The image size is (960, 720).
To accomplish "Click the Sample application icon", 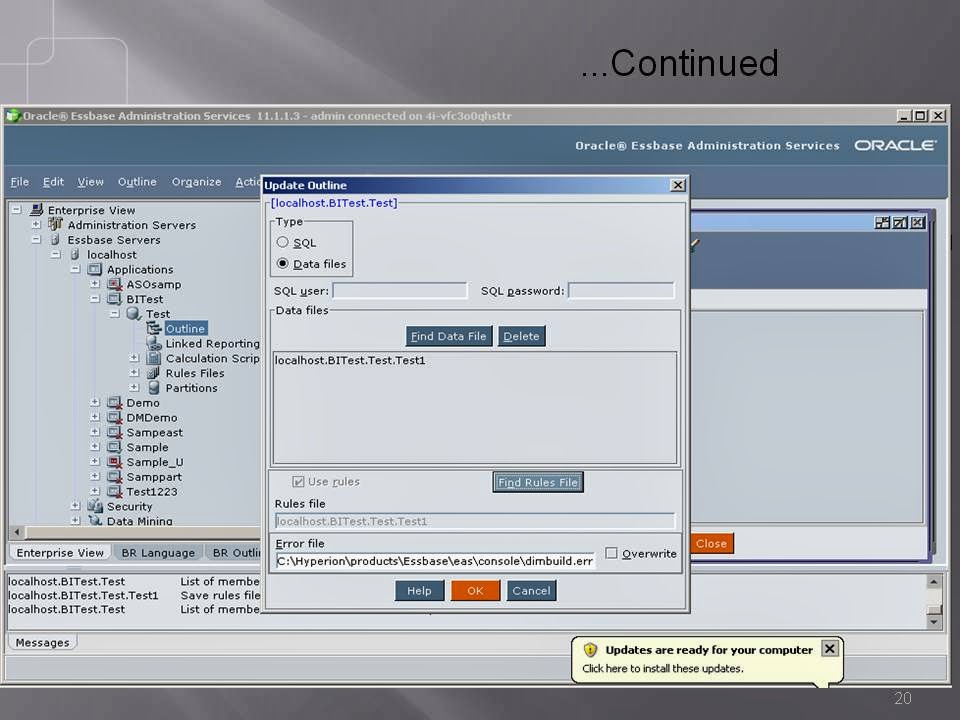I will 114,447.
